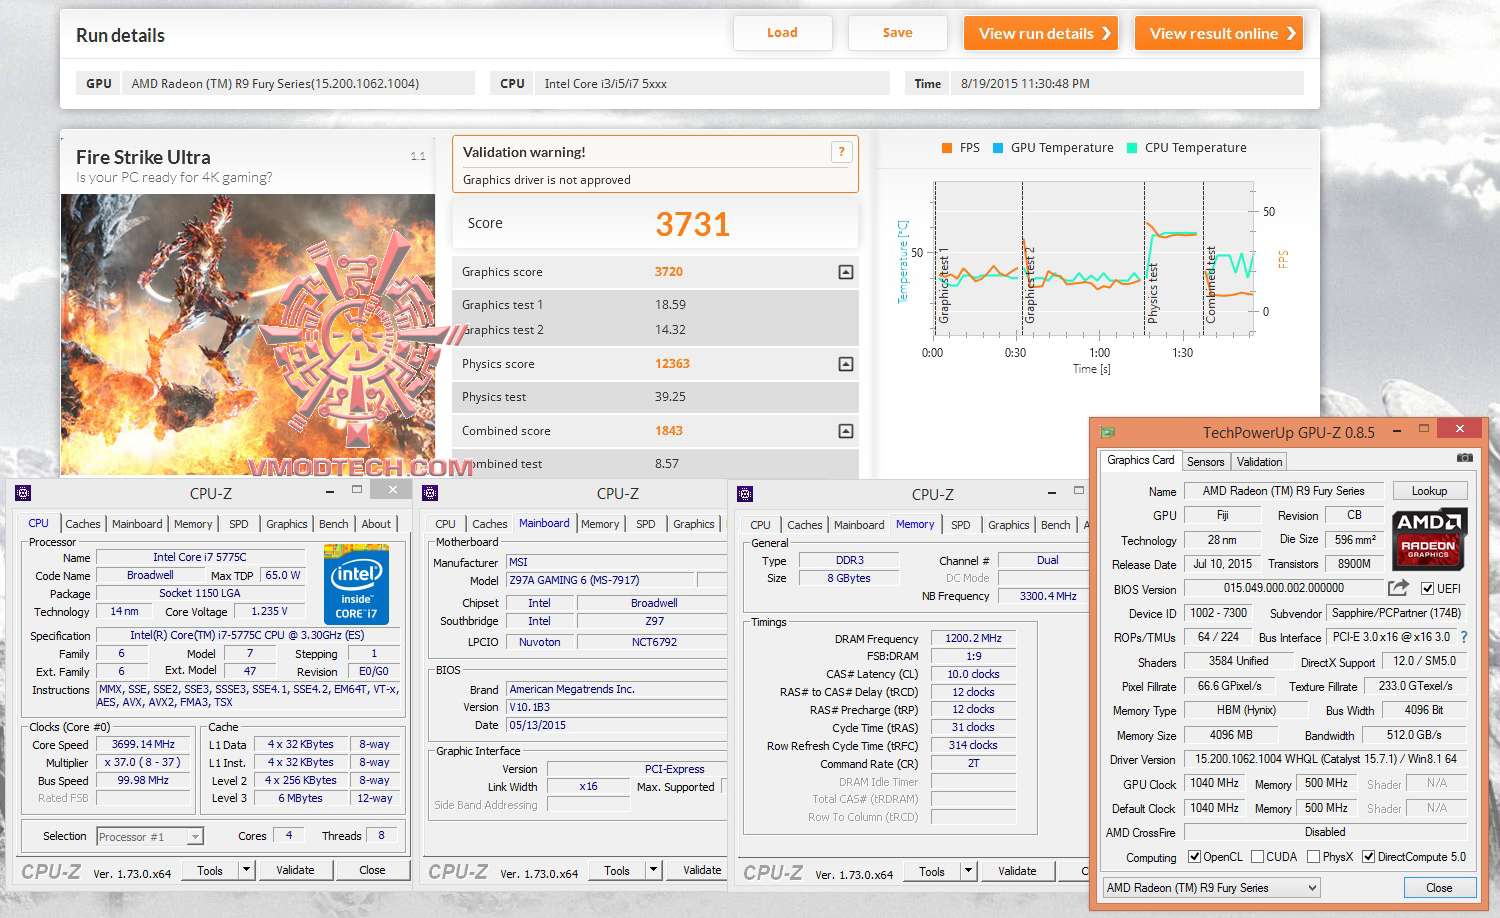This screenshot has width=1500, height=918.
Task: Click the BIOS Version field in GPU-Z
Action: [1283, 588]
